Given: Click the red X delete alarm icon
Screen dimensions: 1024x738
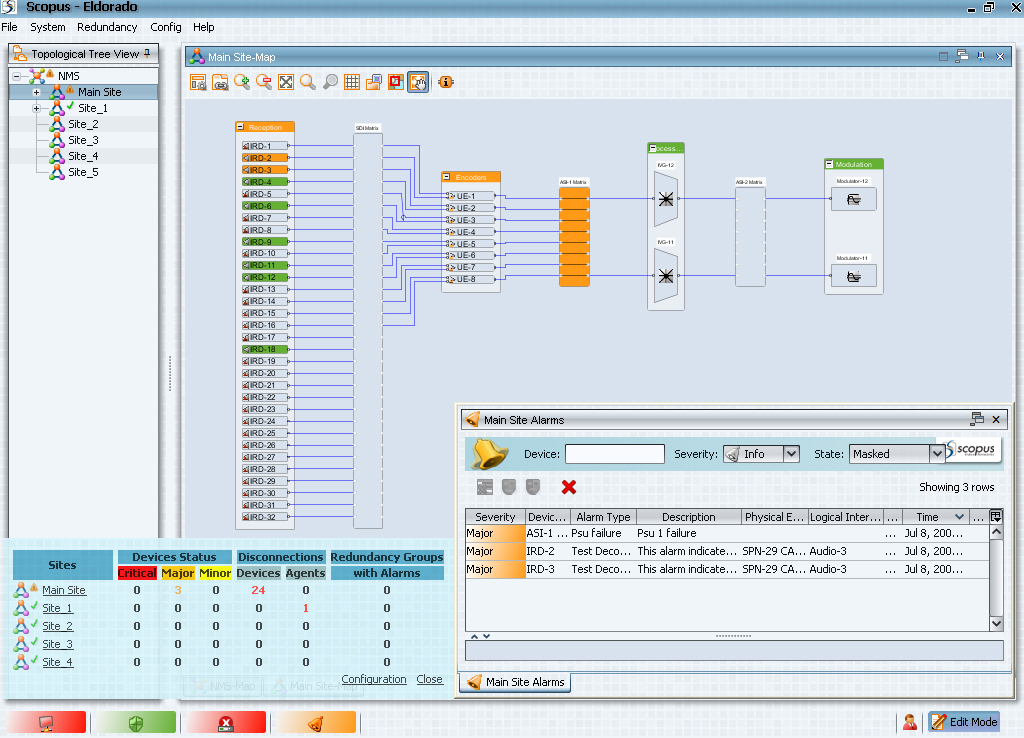Looking at the screenshot, I should coord(569,487).
